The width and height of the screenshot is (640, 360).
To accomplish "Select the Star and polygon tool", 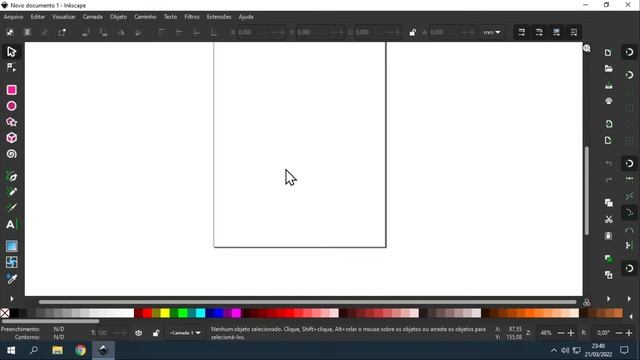I will pos(11,122).
